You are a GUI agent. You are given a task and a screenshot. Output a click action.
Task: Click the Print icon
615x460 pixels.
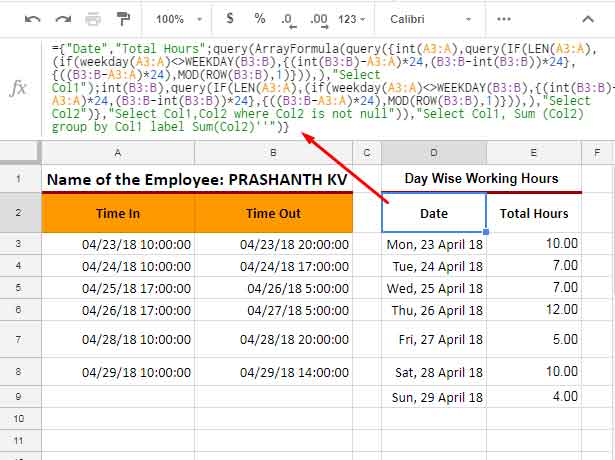point(93,19)
